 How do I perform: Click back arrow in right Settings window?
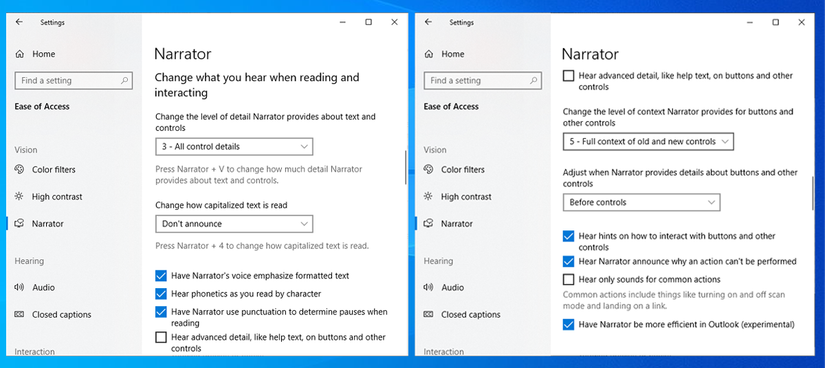[x=428, y=22]
